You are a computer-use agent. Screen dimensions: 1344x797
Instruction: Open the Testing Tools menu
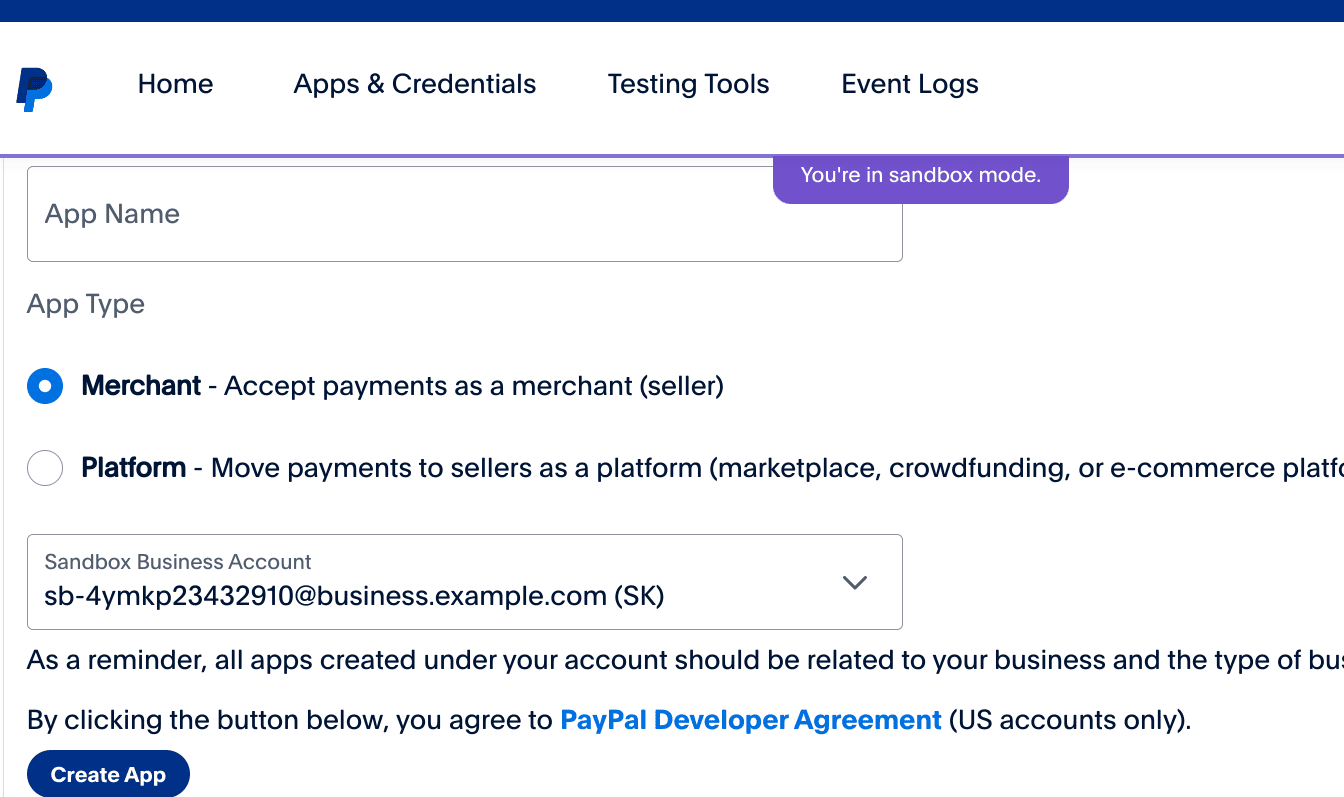pyautogui.click(x=688, y=84)
